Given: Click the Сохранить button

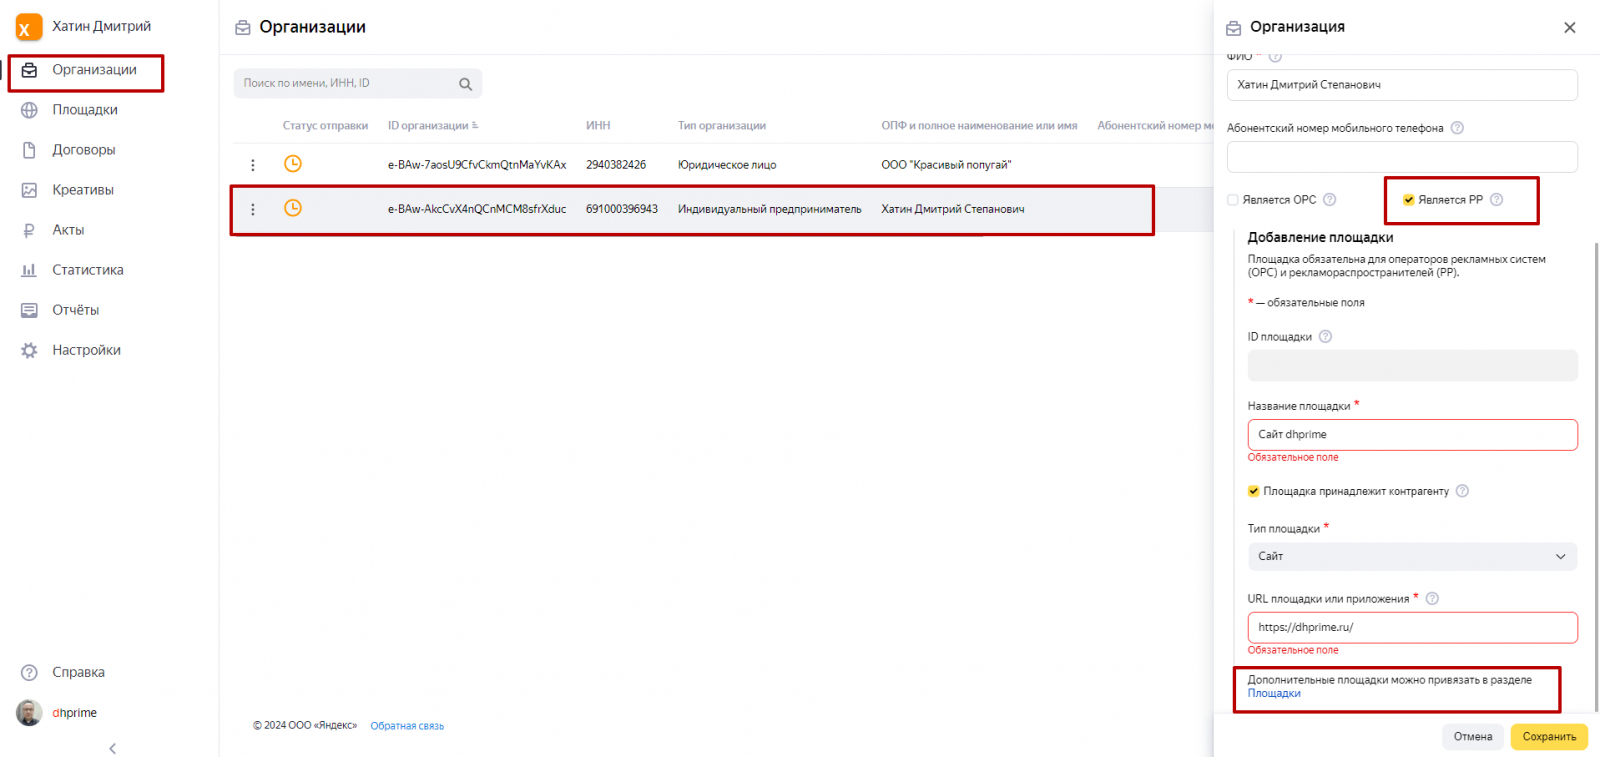Looking at the screenshot, I should 1549,737.
